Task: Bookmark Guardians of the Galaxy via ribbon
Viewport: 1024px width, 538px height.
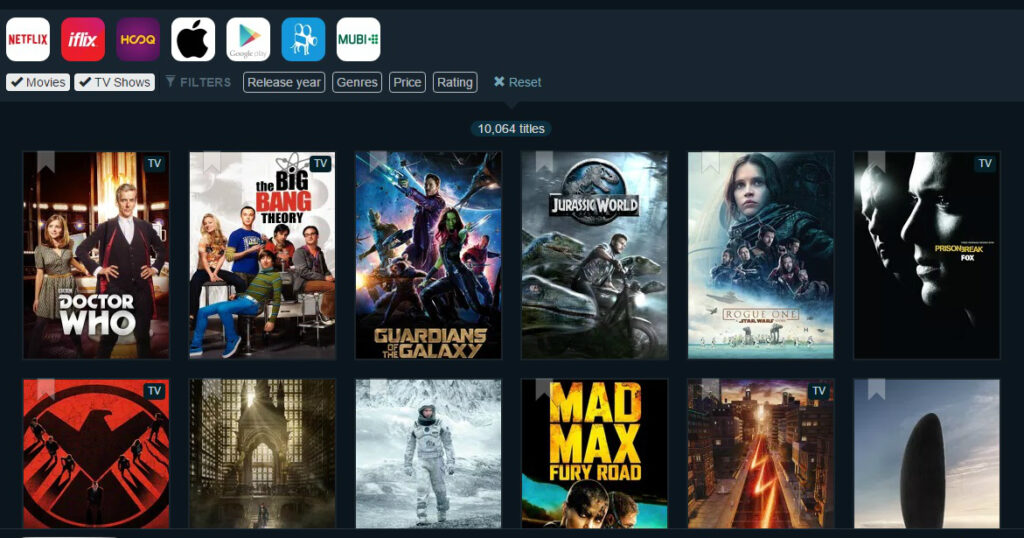Action: (378, 162)
